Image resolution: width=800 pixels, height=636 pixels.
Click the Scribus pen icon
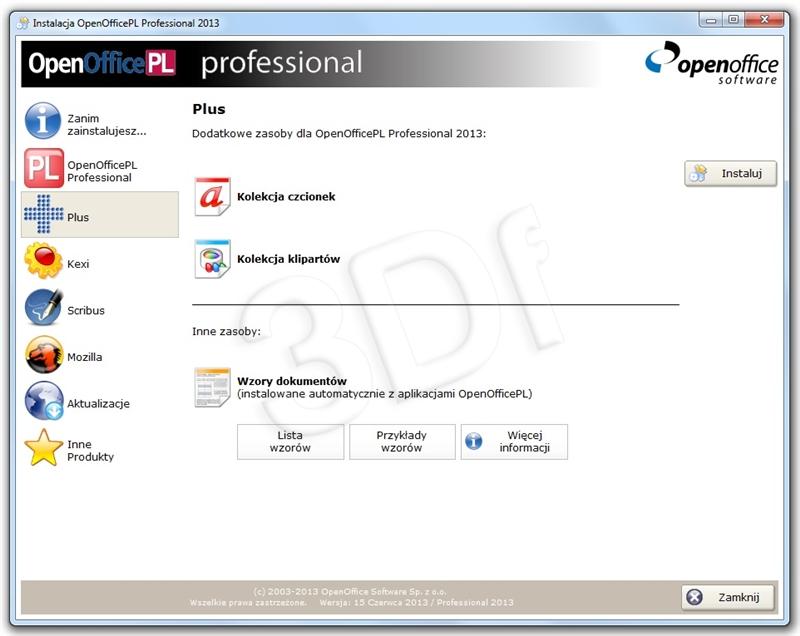coord(44,307)
